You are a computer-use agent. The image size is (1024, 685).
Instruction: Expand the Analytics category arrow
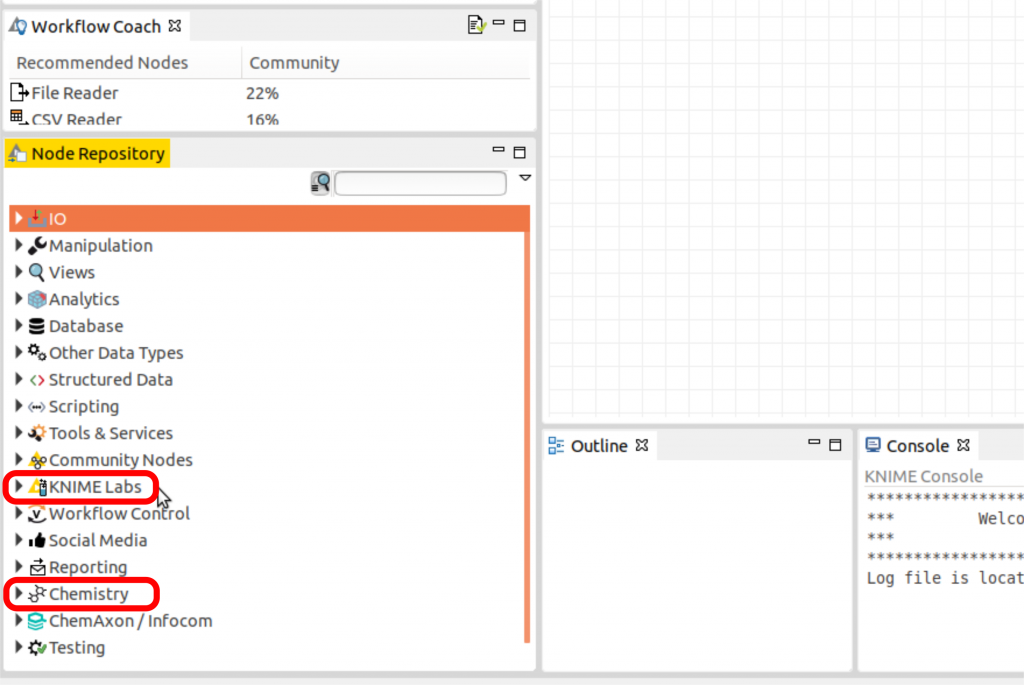coord(19,299)
